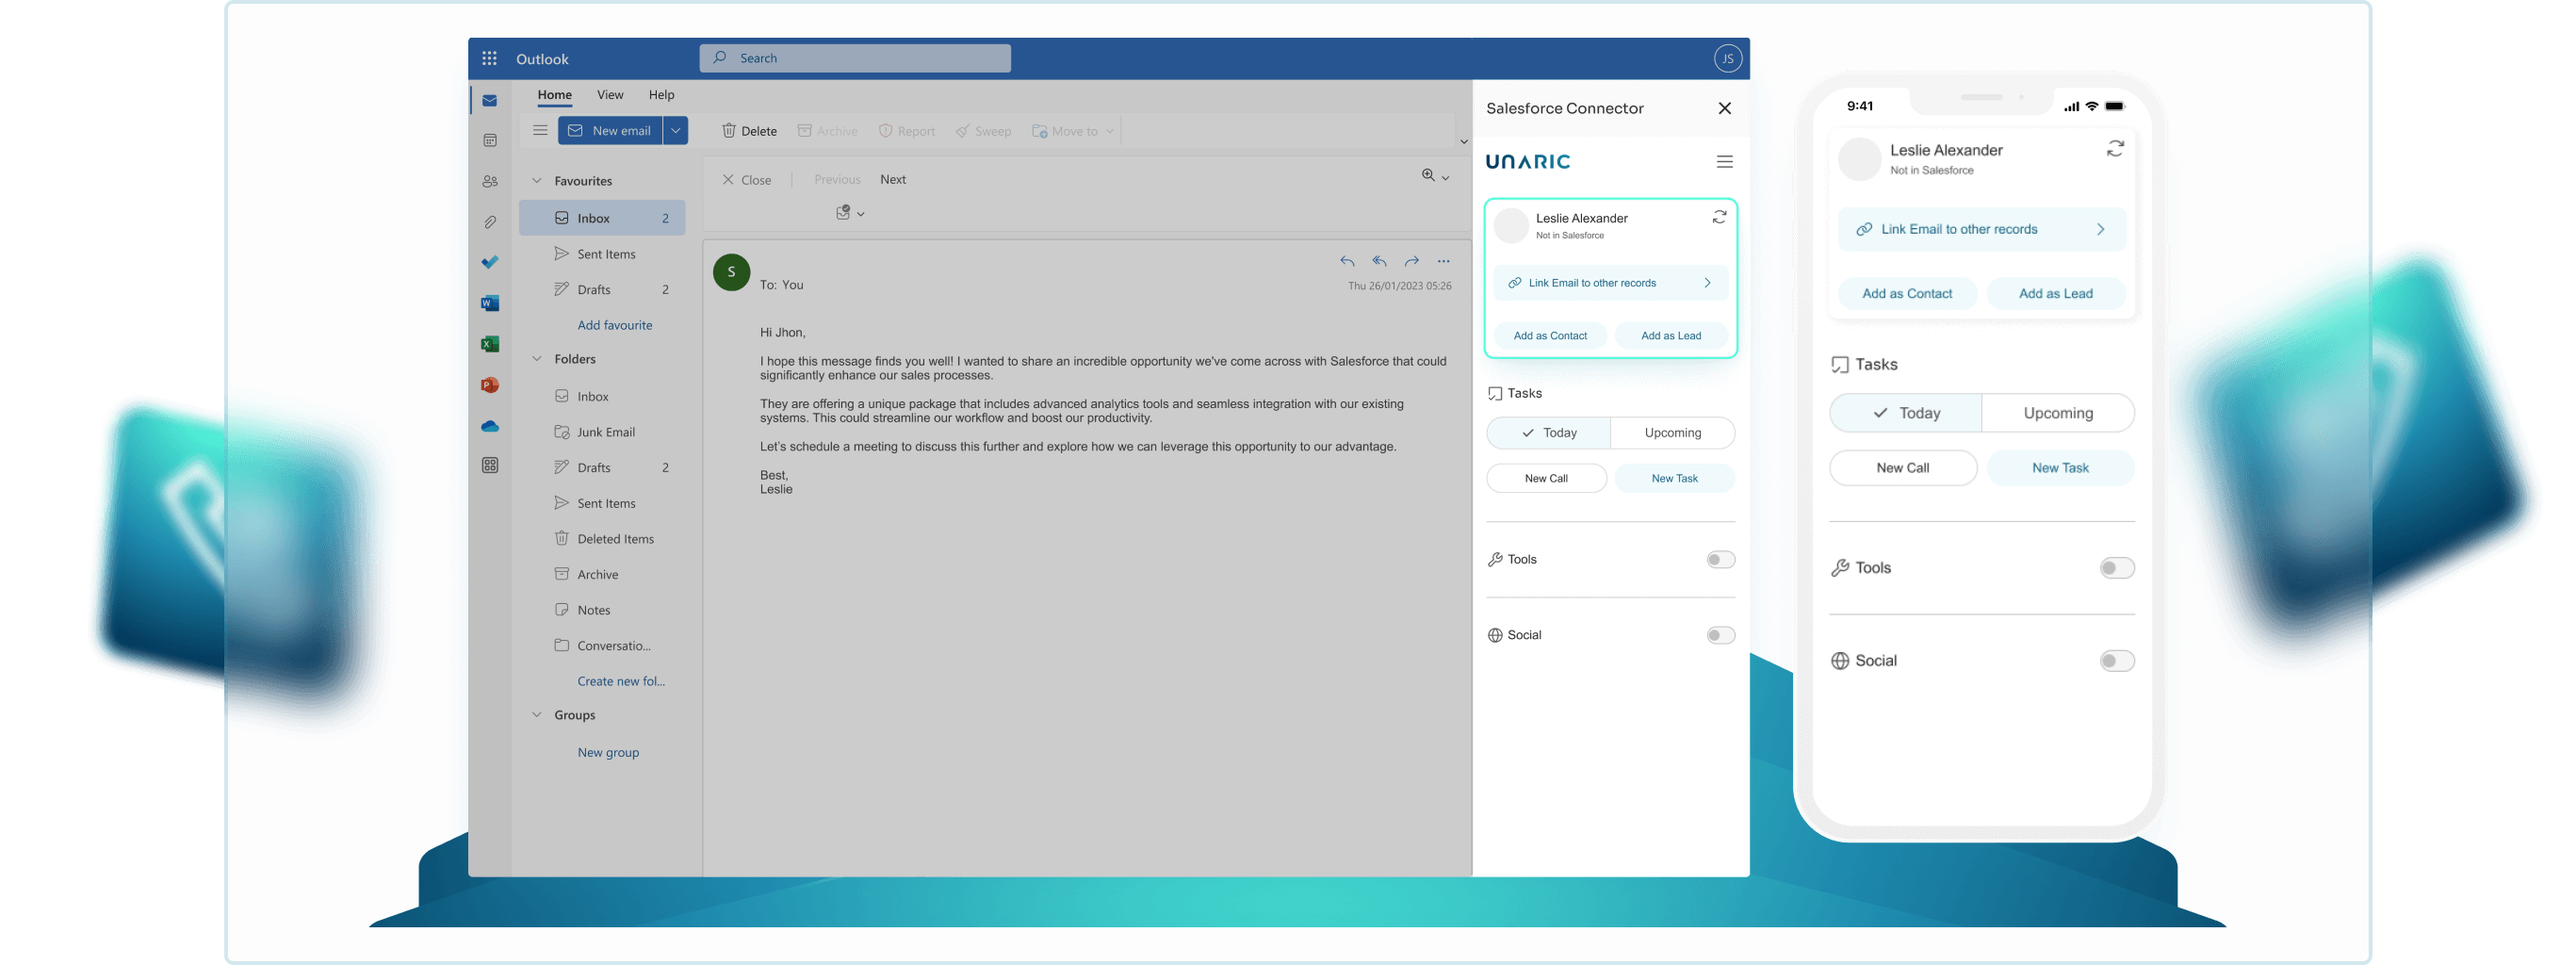Launch PowerPoint from the app rail
The image size is (2576, 965).
click(x=490, y=385)
